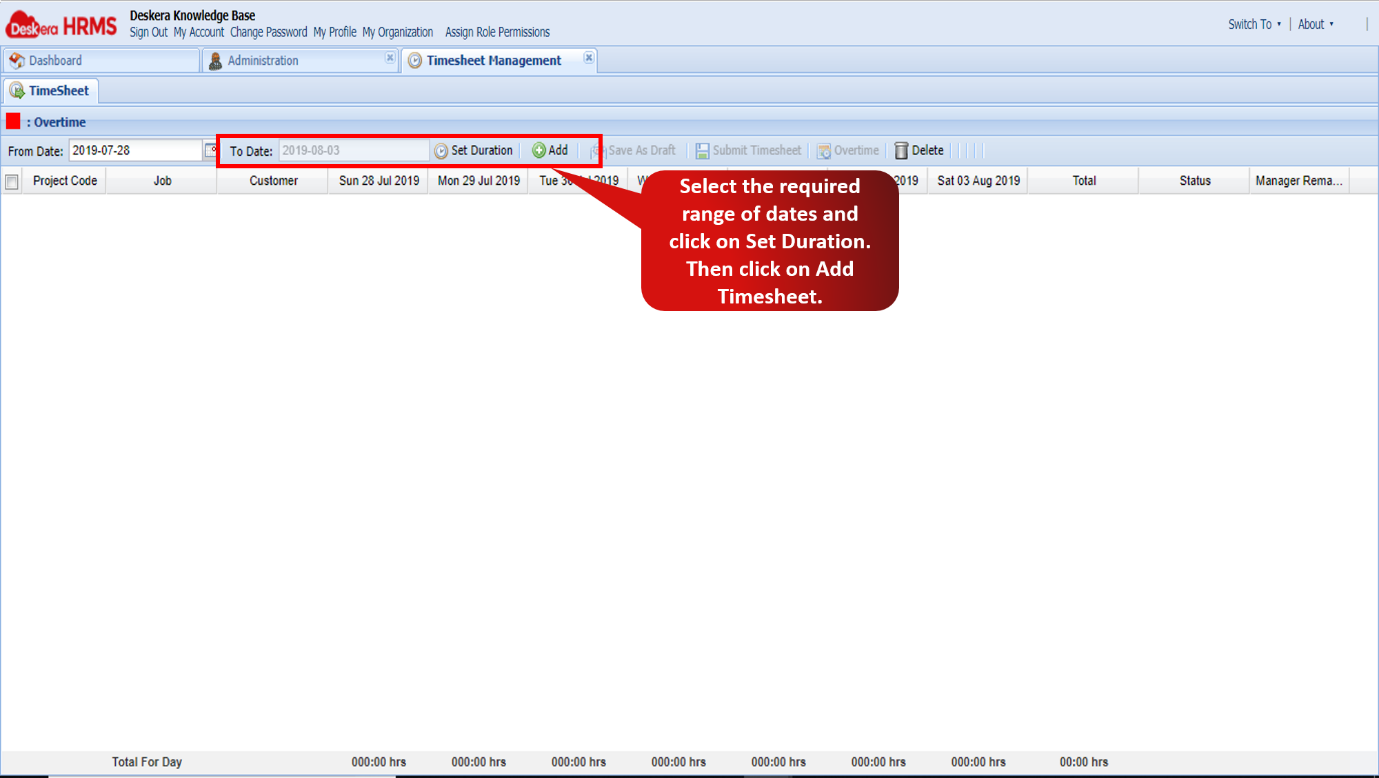
Task: Click the Timesheet Management clock icon
Action: pyautogui.click(x=415, y=60)
